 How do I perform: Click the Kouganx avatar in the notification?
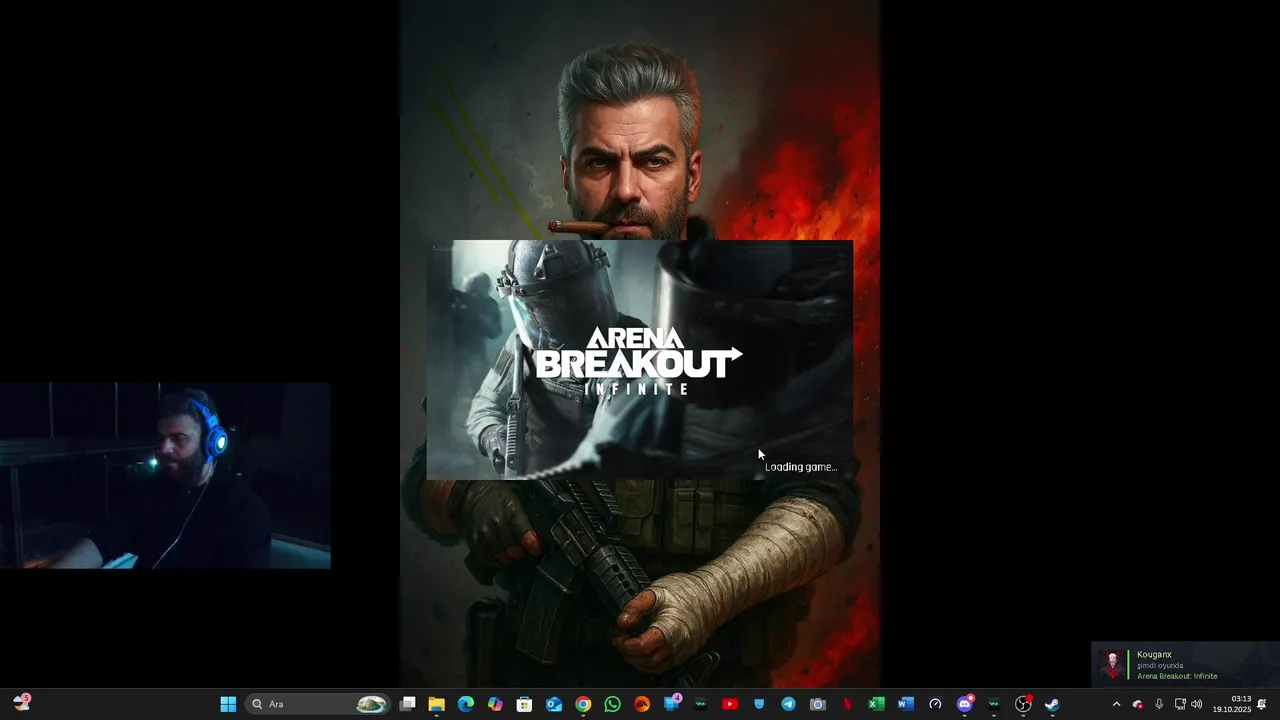point(1112,665)
